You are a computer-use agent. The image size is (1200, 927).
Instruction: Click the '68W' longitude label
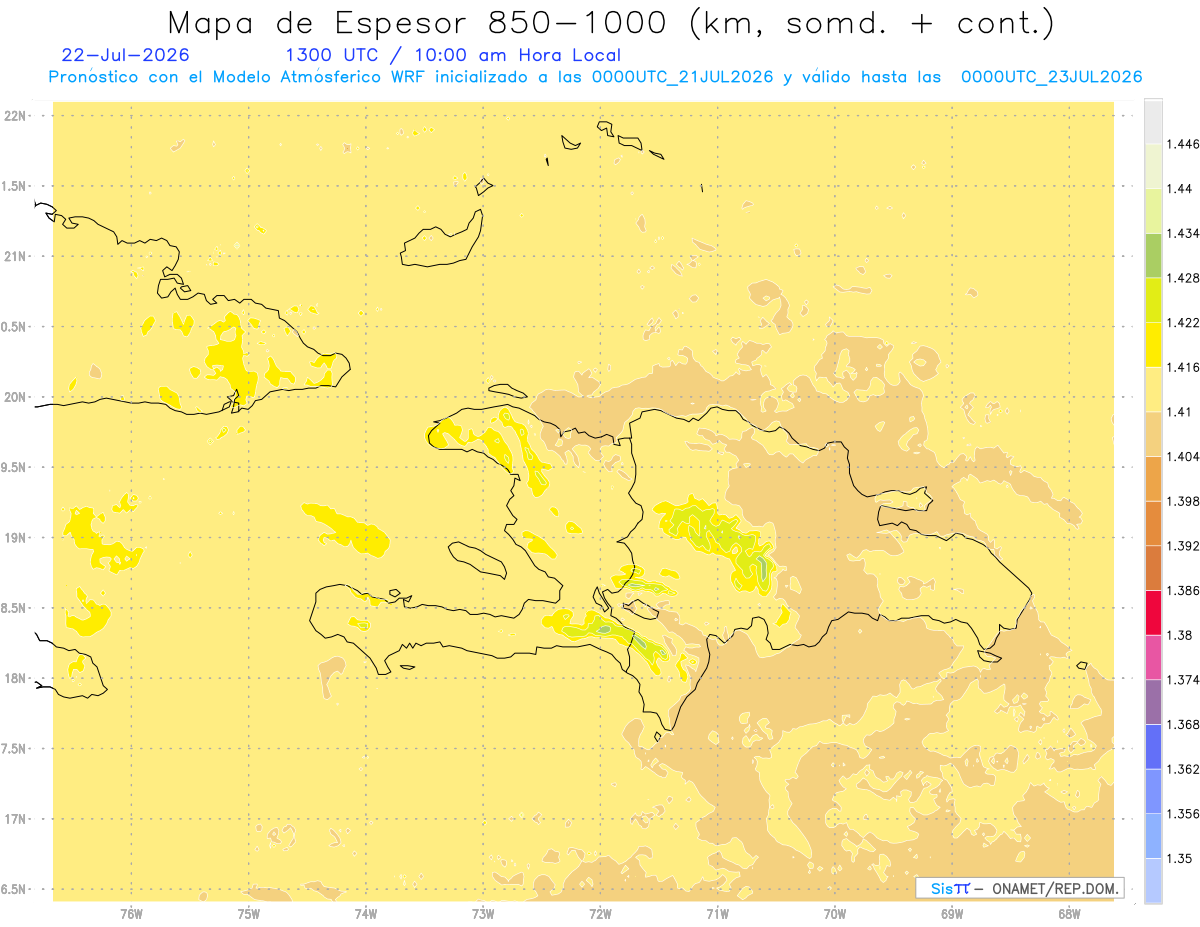pyautogui.click(x=1069, y=914)
